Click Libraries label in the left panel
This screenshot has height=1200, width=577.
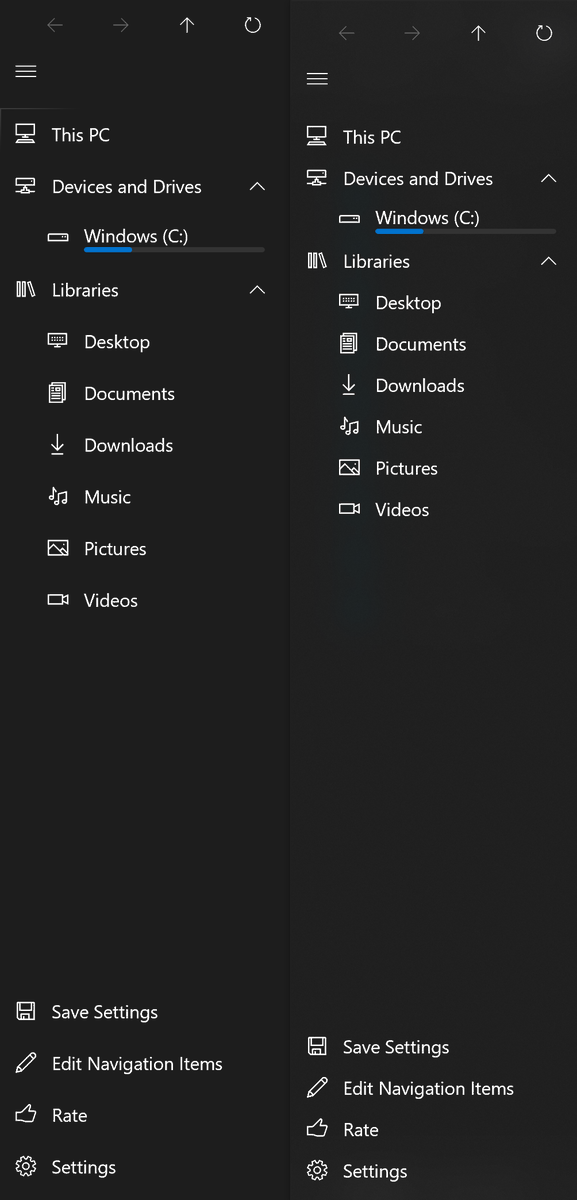pyautogui.click(x=85, y=290)
